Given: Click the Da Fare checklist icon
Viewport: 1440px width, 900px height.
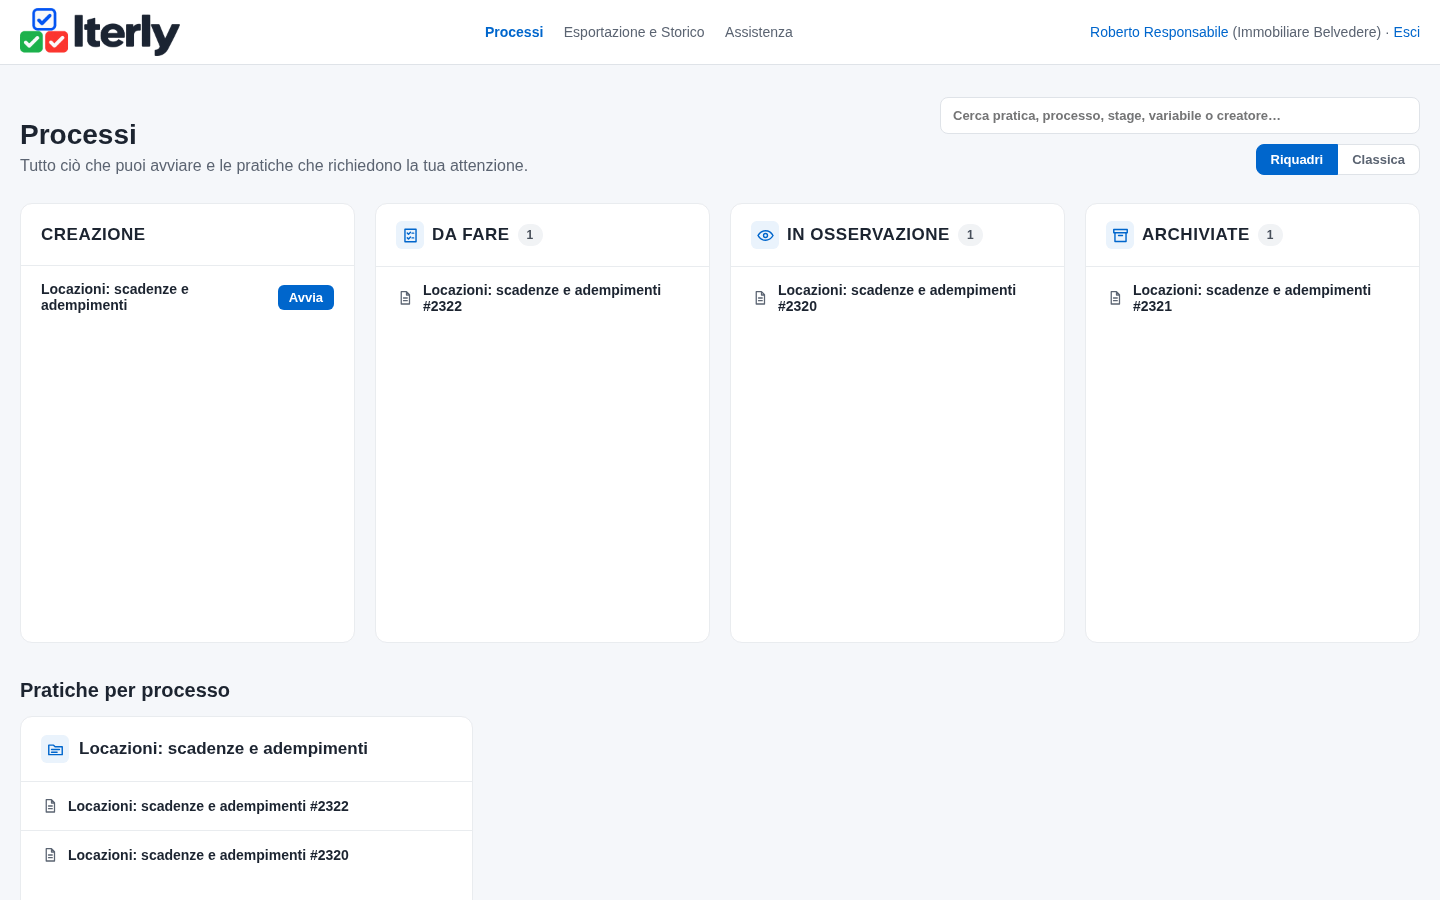Looking at the screenshot, I should click(410, 235).
